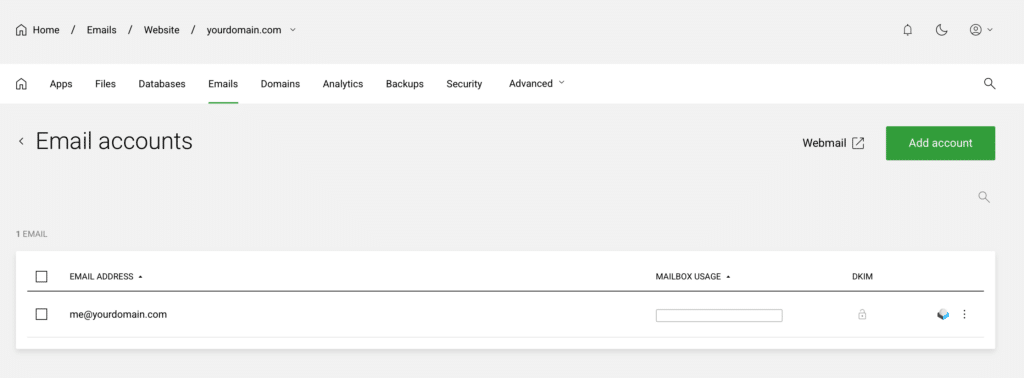The image size is (1024, 378).
Task: Toggle dark mode moon icon
Action: click(x=941, y=30)
